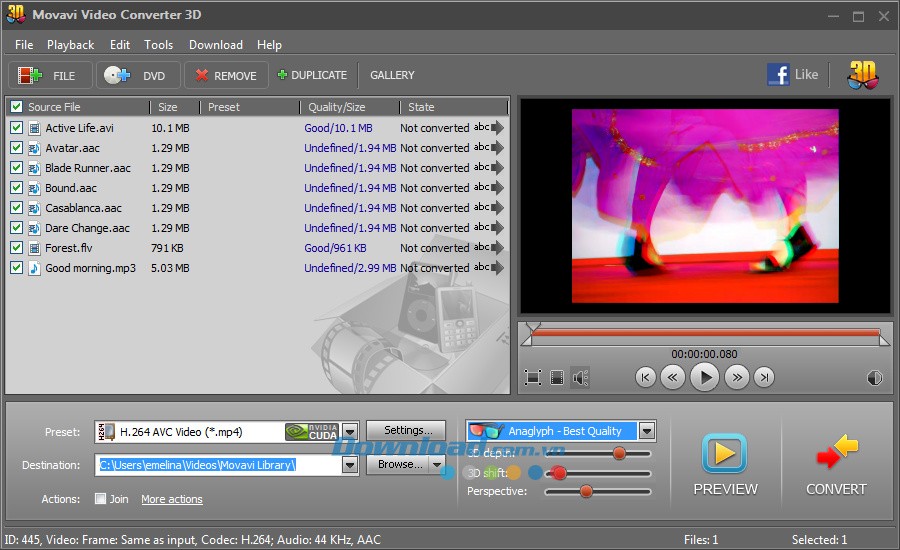This screenshot has height=550, width=900.
Task: Click the add FILE toolbar button
Action: point(50,75)
